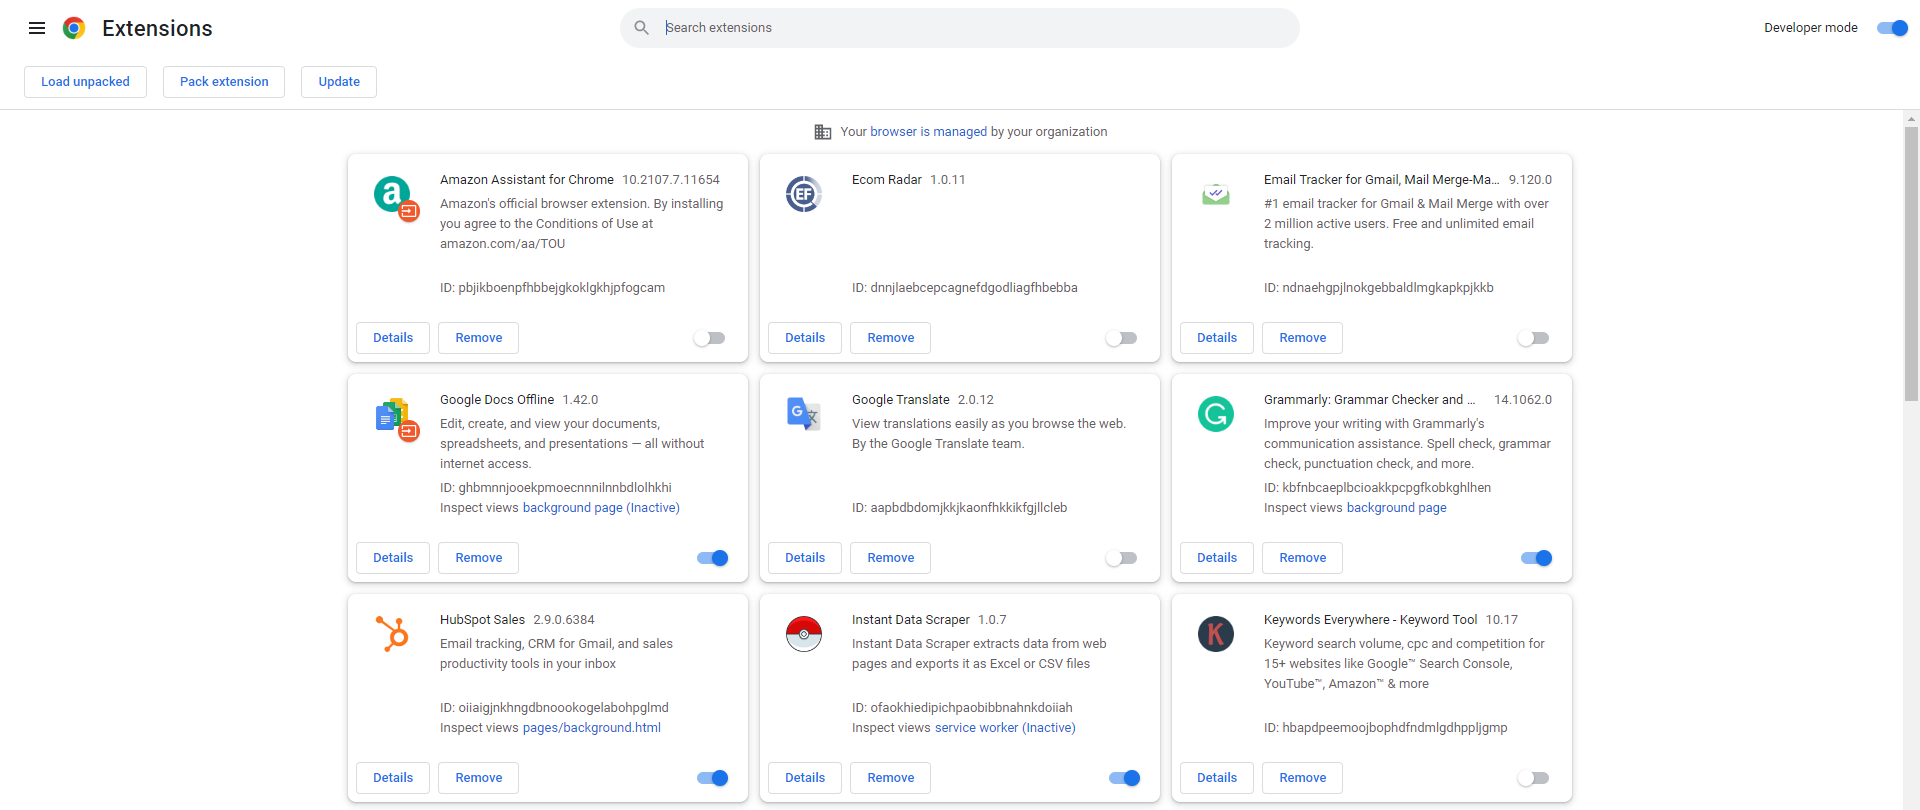The height and width of the screenshot is (810, 1920).
Task: Click the search magnifier icon
Action: point(642,28)
